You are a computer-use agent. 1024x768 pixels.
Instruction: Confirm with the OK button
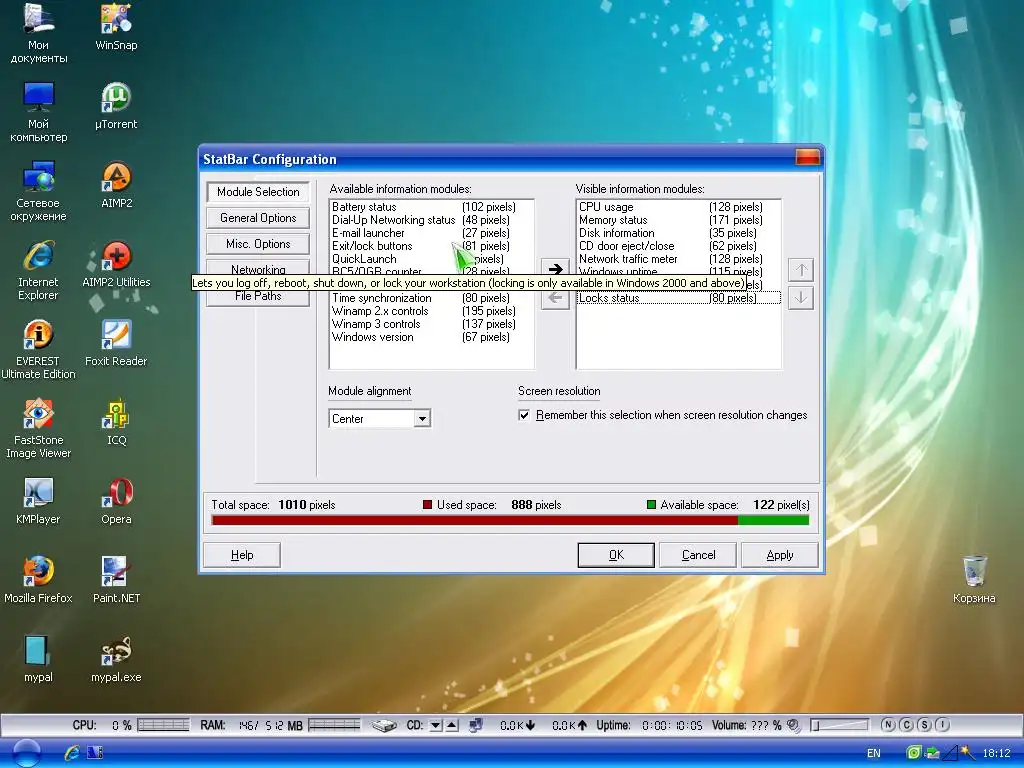[x=616, y=555]
